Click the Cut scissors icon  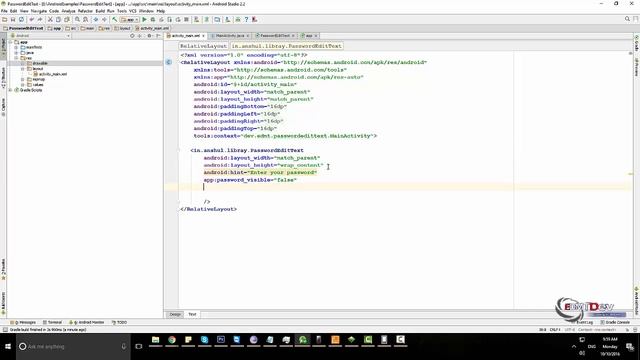pyautogui.click(x=50, y=19)
